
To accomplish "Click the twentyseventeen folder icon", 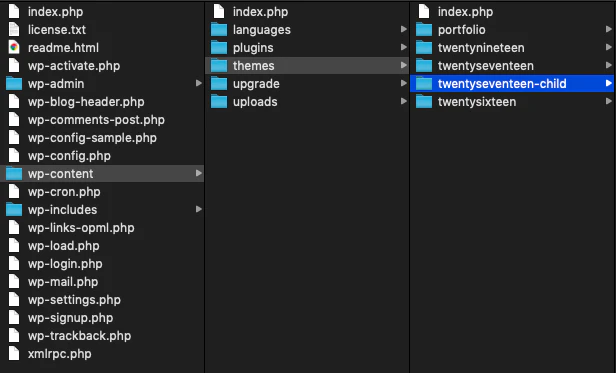I will [x=424, y=66].
